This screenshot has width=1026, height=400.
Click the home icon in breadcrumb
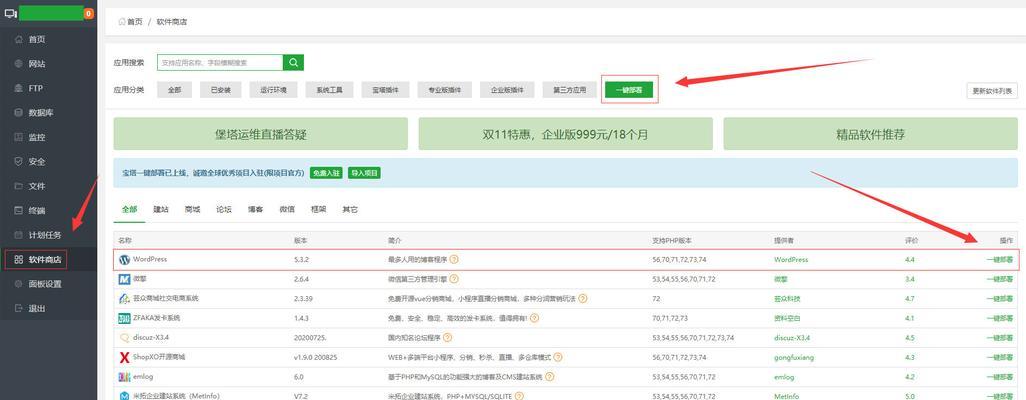click(122, 22)
